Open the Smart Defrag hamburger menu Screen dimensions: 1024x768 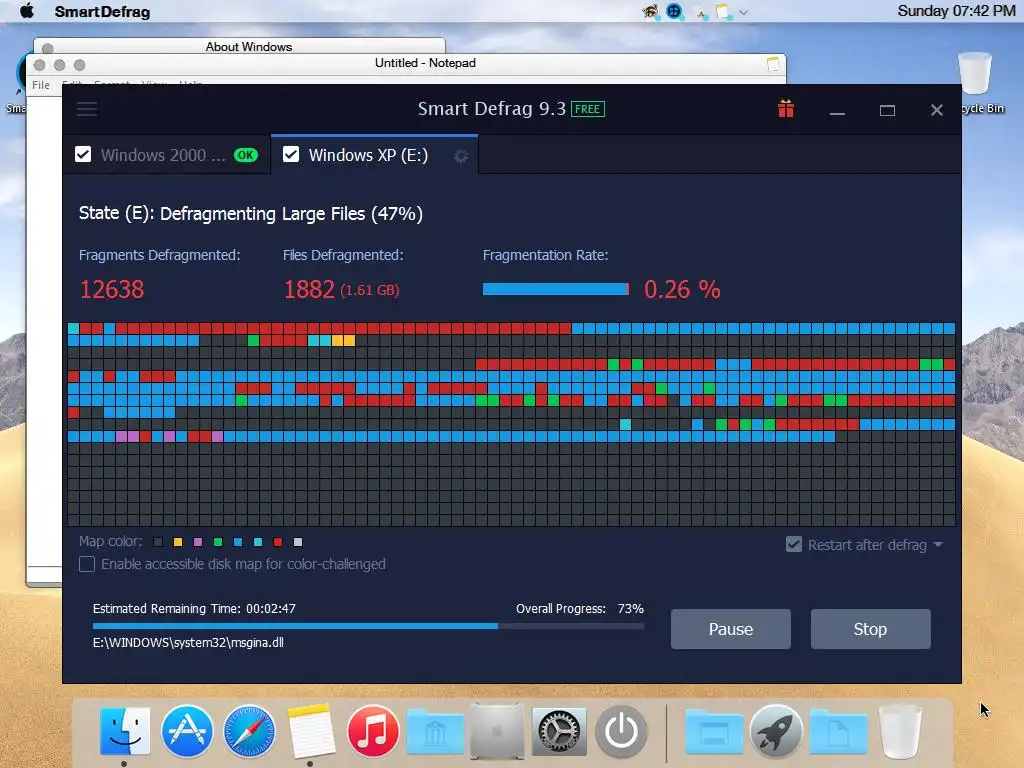87,109
